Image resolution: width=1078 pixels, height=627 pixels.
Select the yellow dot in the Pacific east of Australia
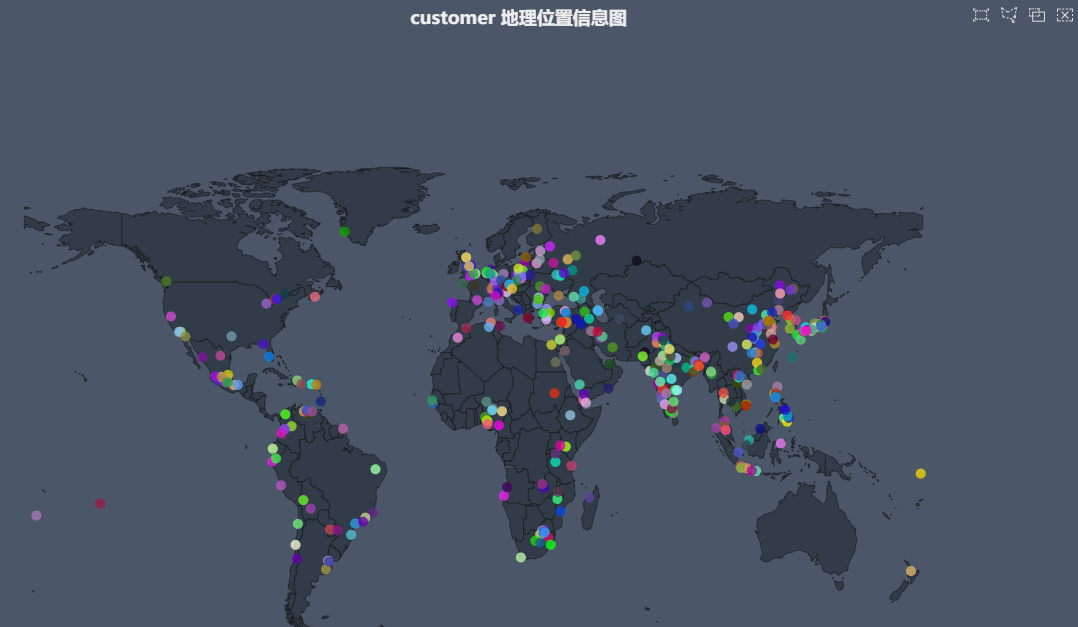(x=921, y=474)
